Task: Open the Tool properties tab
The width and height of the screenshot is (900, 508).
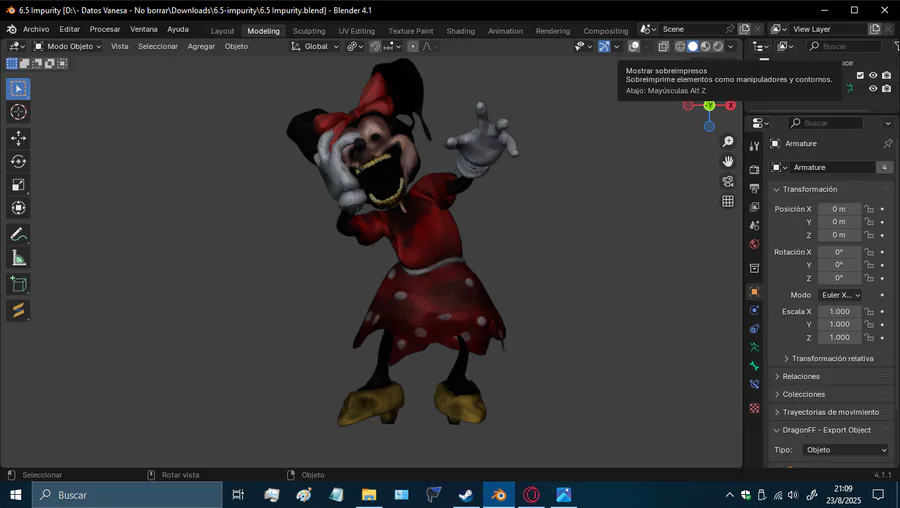Action: tap(754, 146)
